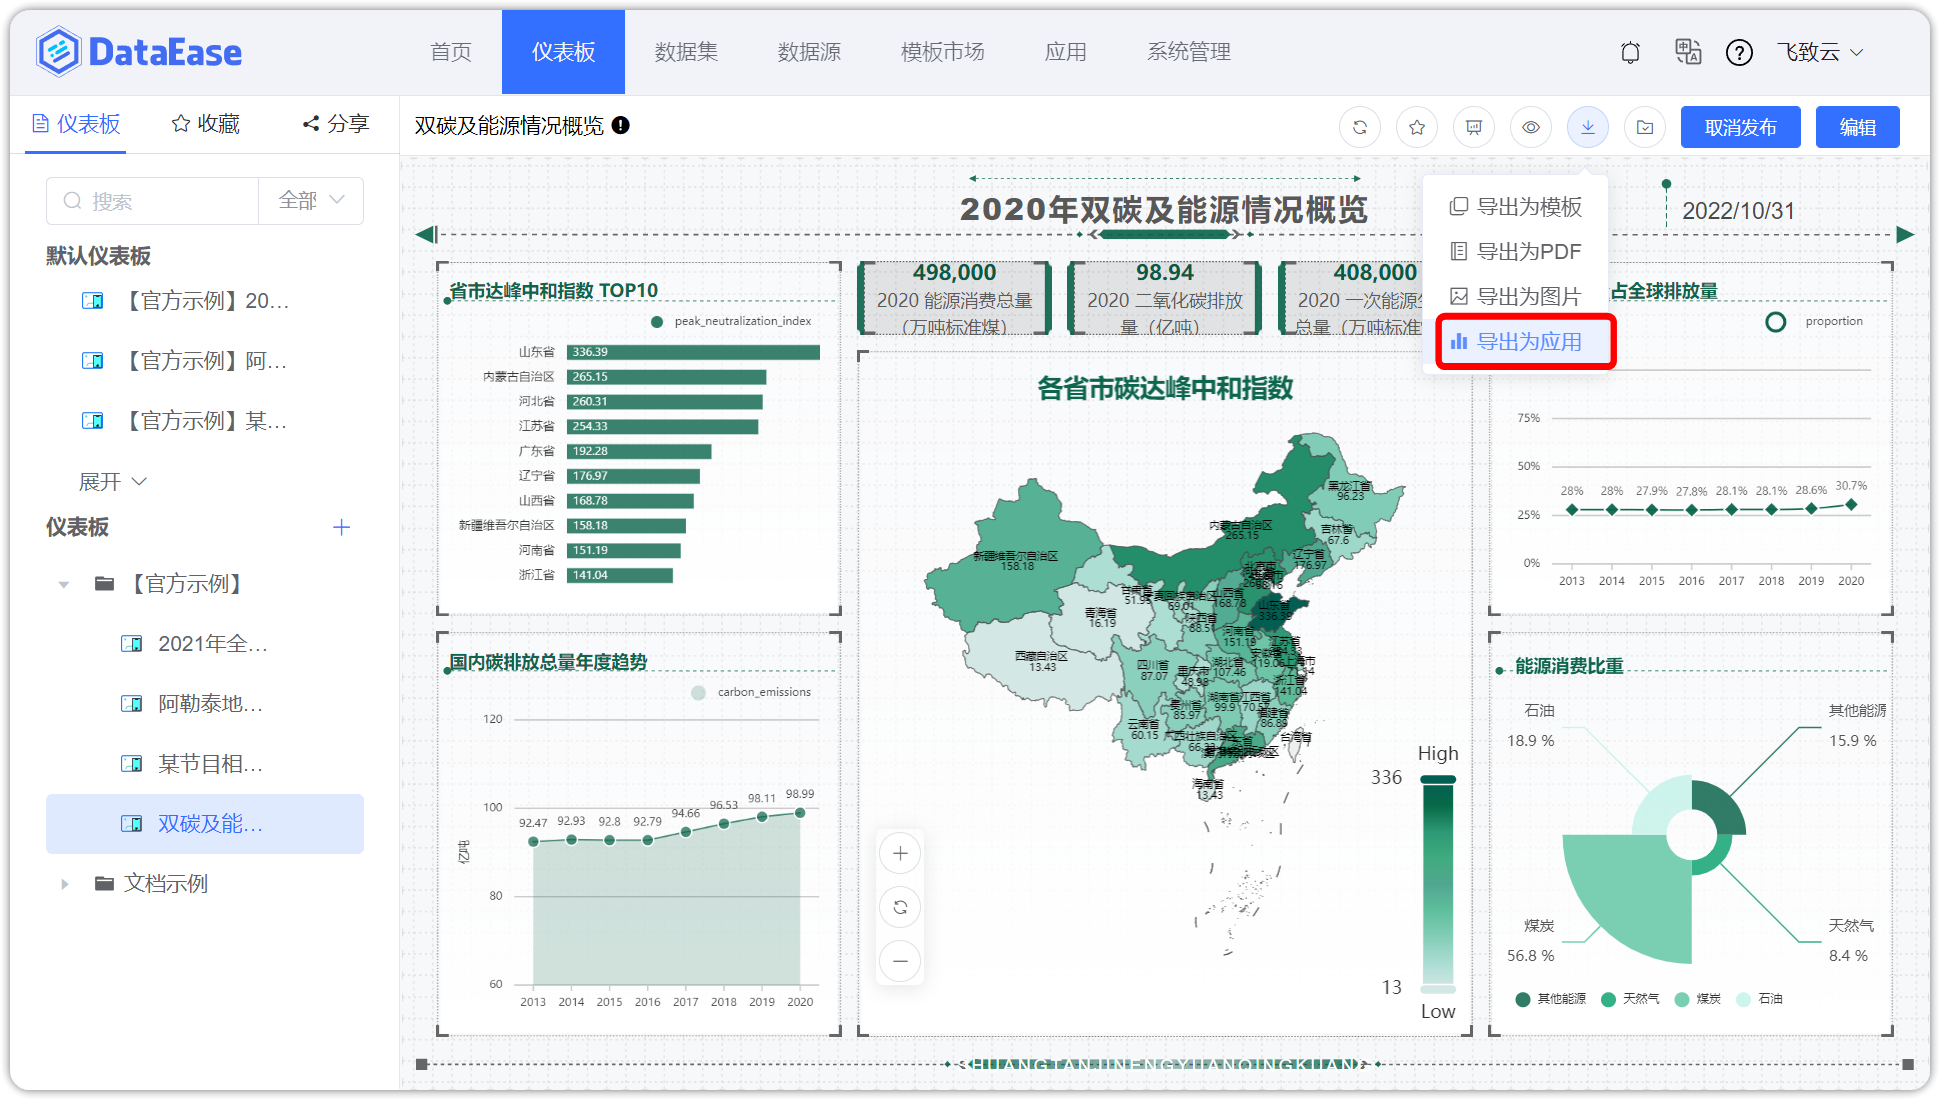Click the zoom-in button on the map
The image size is (1940, 1100).
tap(900, 853)
